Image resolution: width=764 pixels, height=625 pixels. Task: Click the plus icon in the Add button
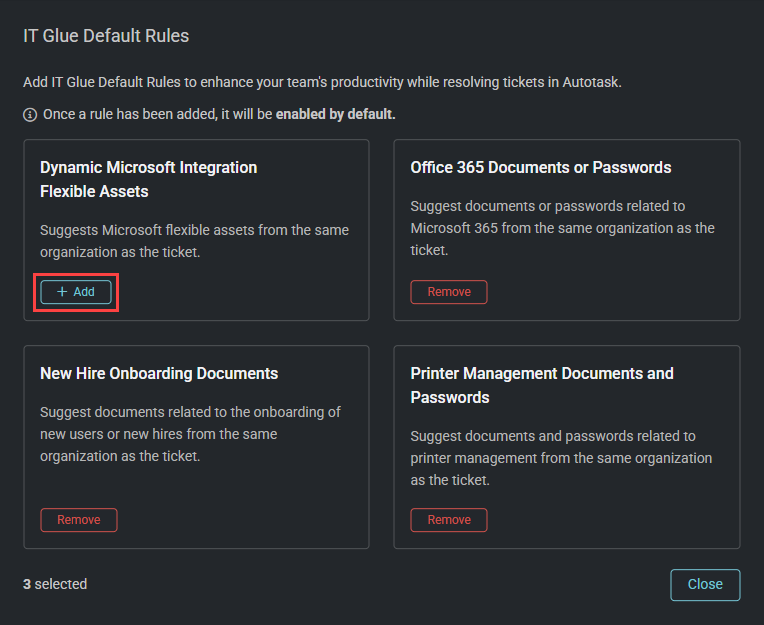[x=62, y=292]
